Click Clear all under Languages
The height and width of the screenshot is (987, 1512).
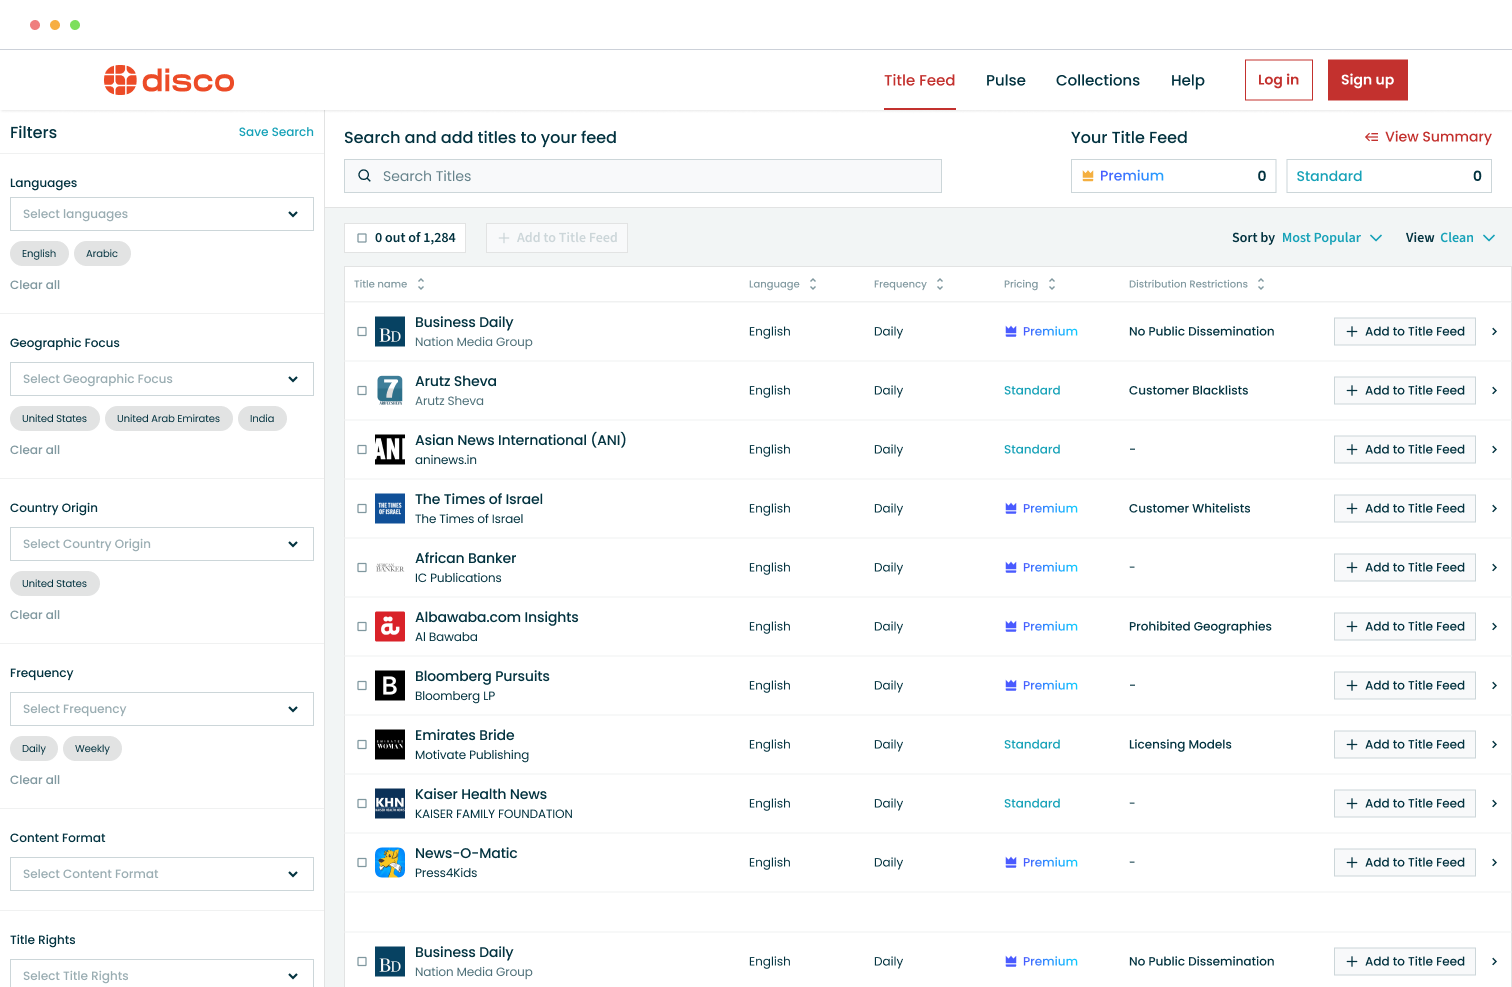tap(35, 285)
